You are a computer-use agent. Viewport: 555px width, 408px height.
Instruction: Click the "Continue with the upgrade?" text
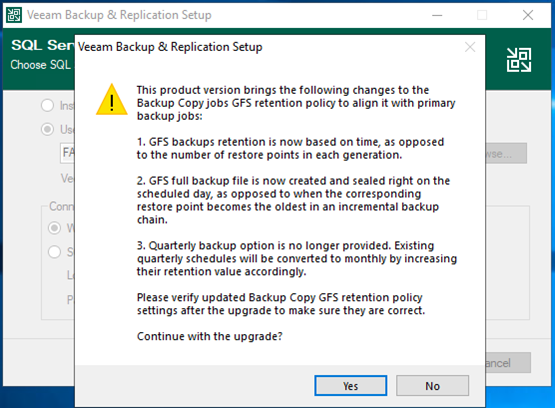pyautogui.click(x=210, y=336)
